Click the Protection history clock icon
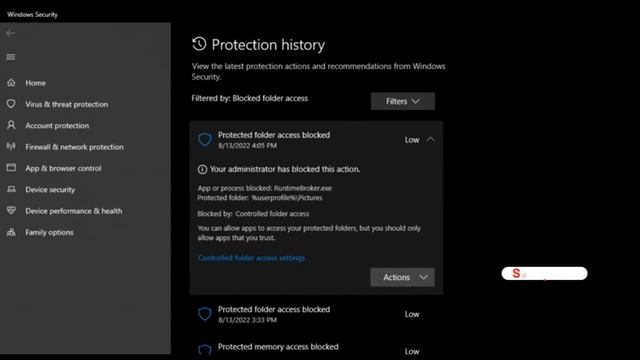The image size is (640, 360). (199, 44)
